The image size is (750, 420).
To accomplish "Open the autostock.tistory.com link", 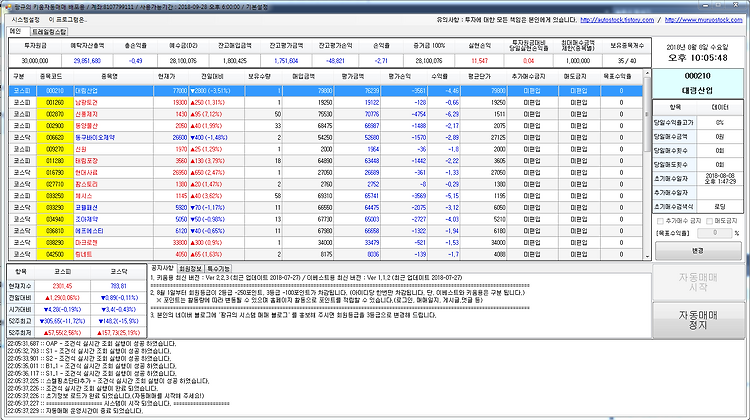I will pyautogui.click(x=617, y=20).
